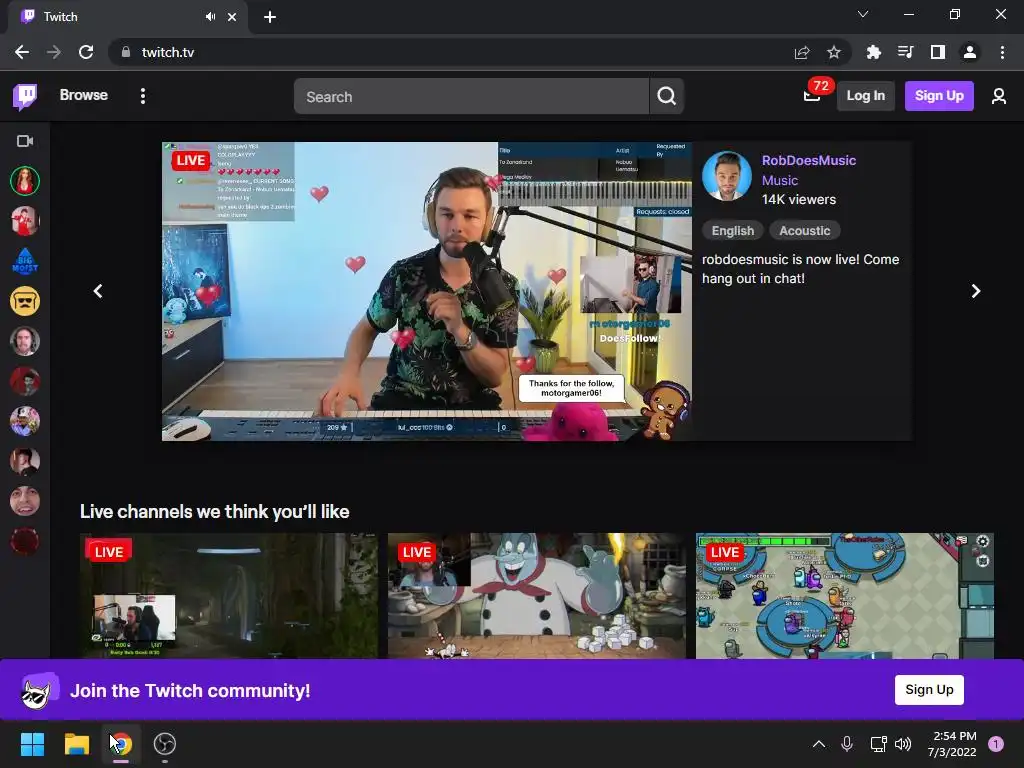
Task: Open File Explorer from taskbar
Action: click(x=76, y=744)
